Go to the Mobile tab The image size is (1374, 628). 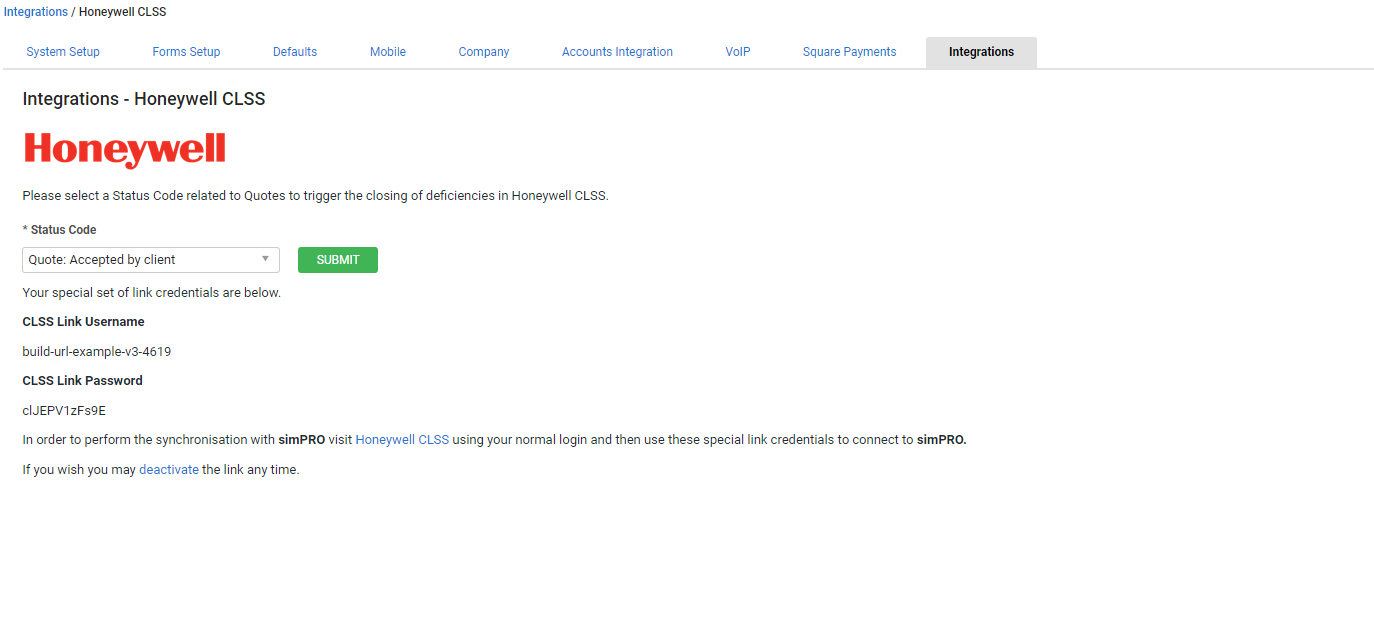click(x=387, y=51)
